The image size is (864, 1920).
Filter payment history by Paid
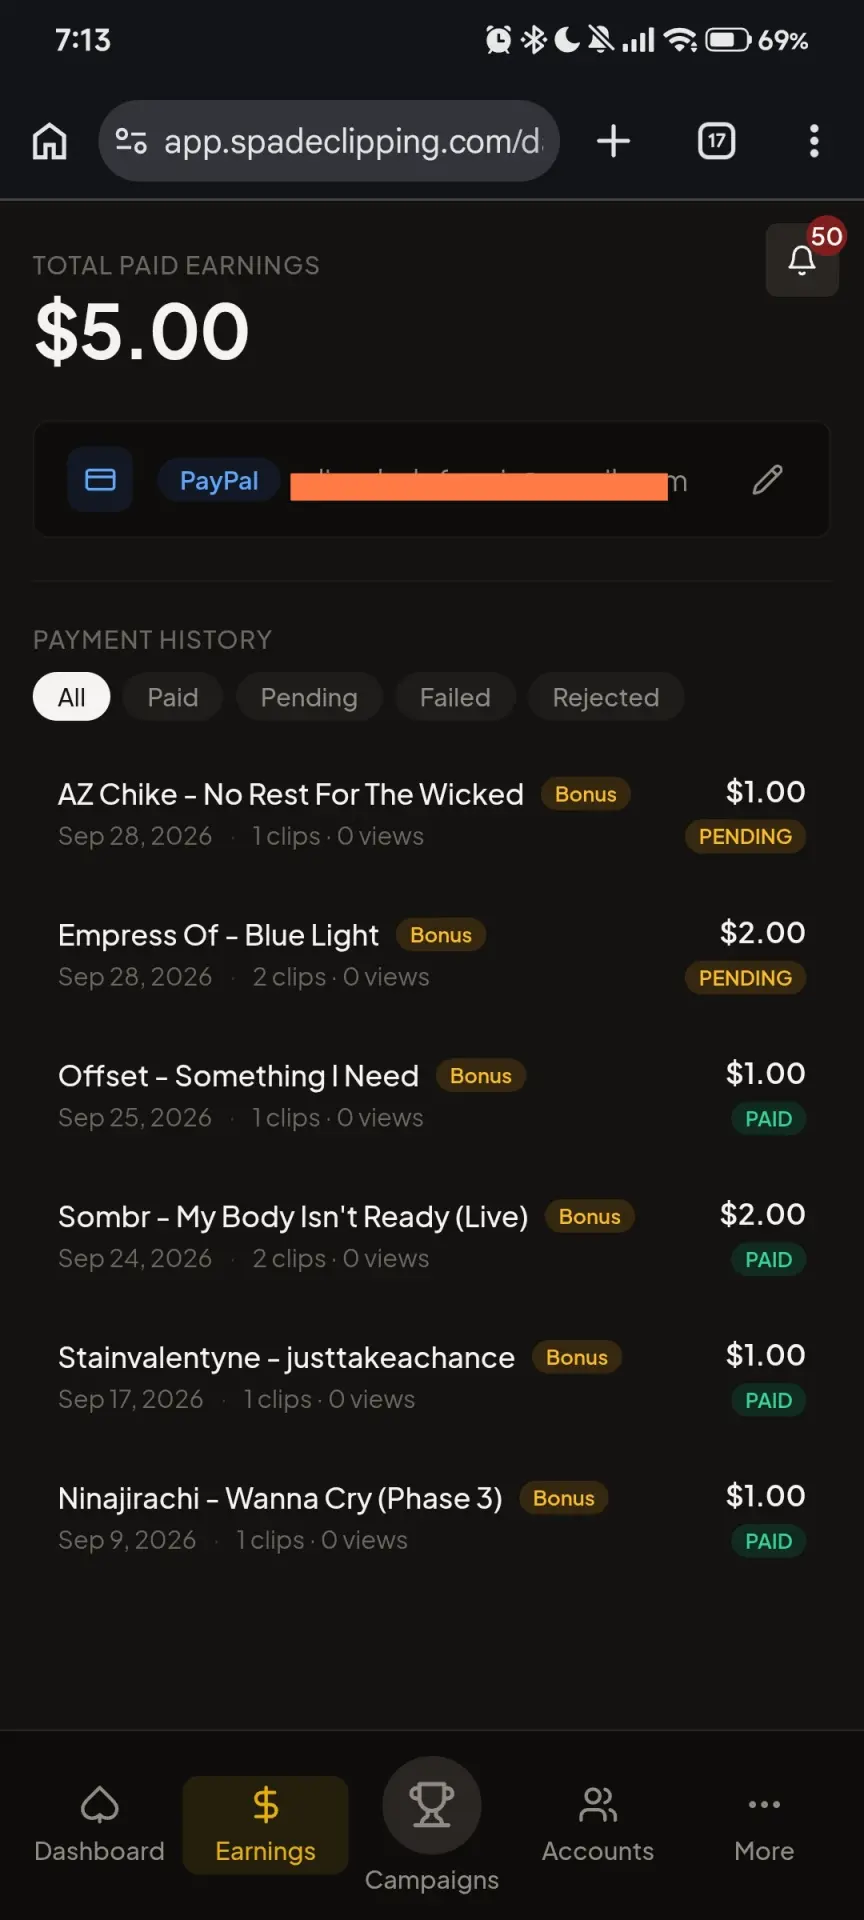pos(173,697)
